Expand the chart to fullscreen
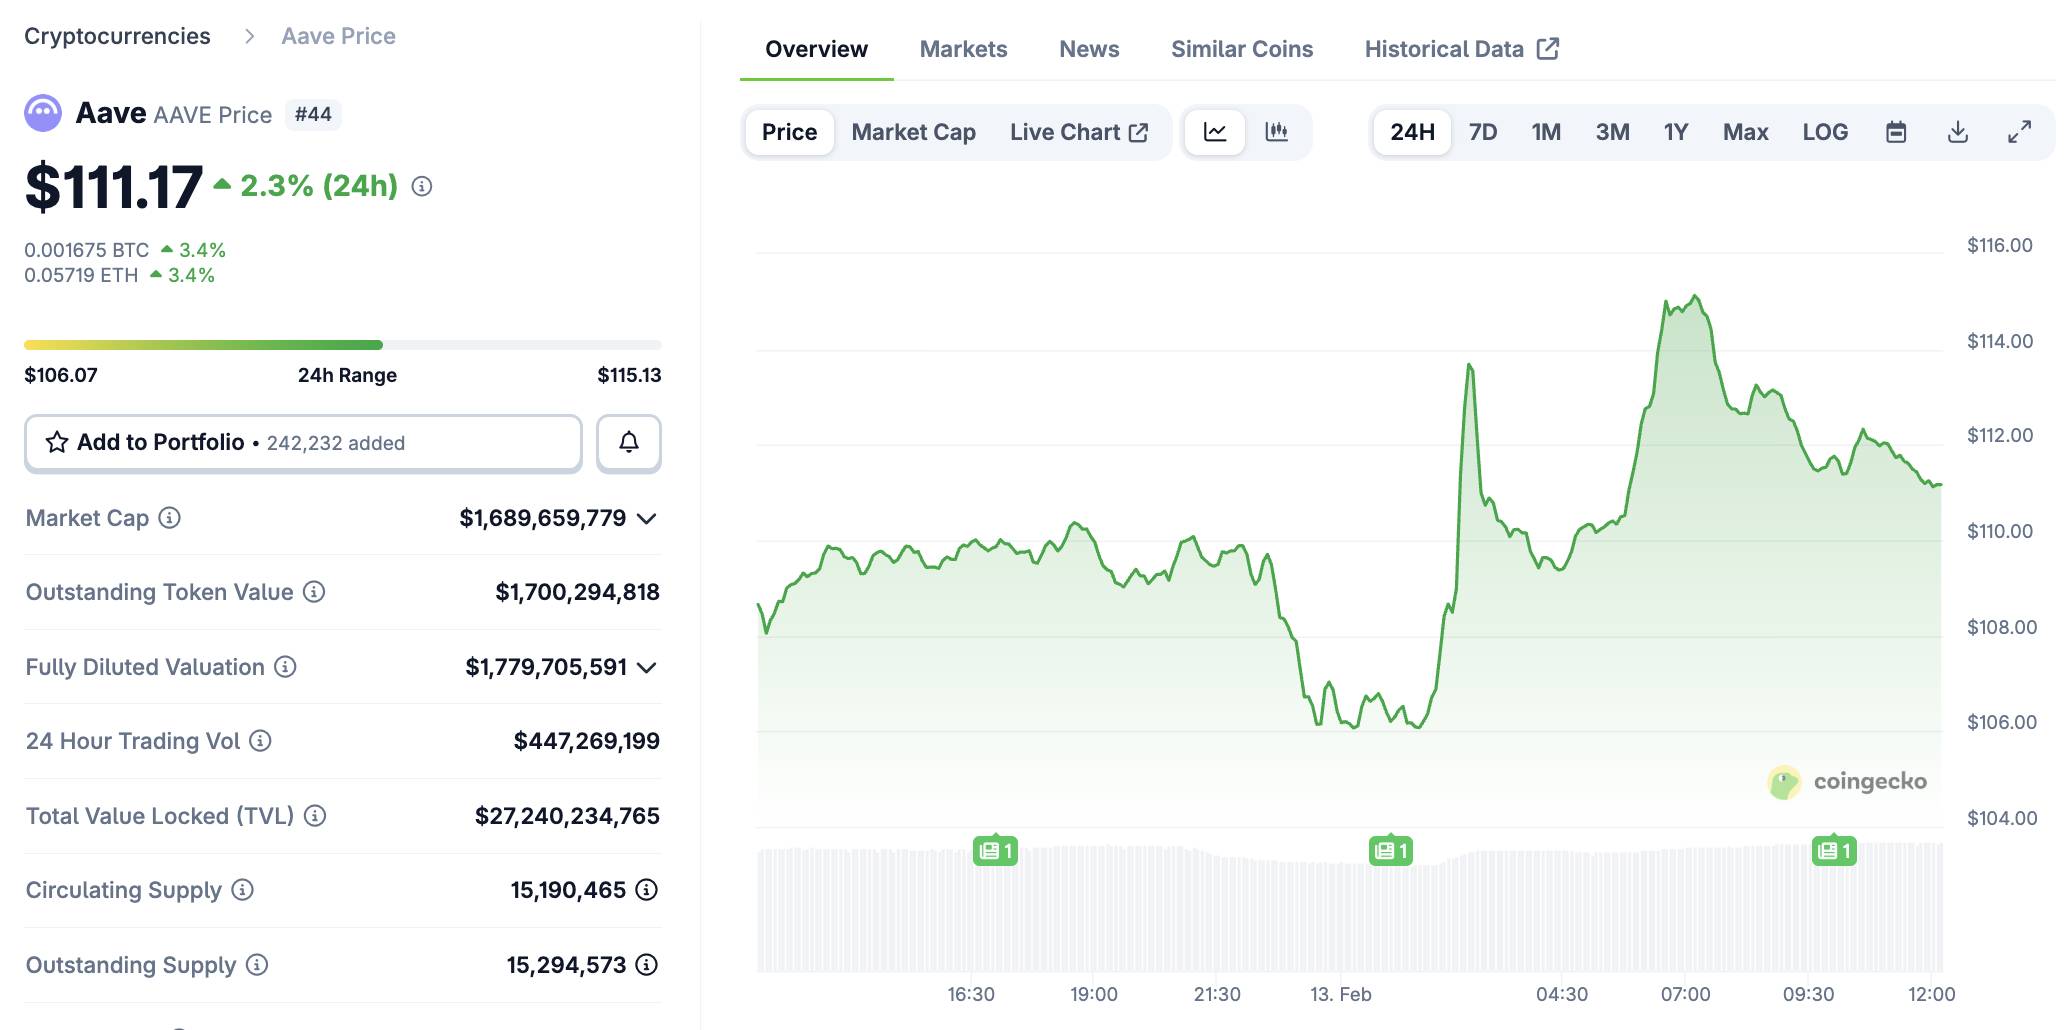Viewport: 2070px width, 1030px height. 2019,132
